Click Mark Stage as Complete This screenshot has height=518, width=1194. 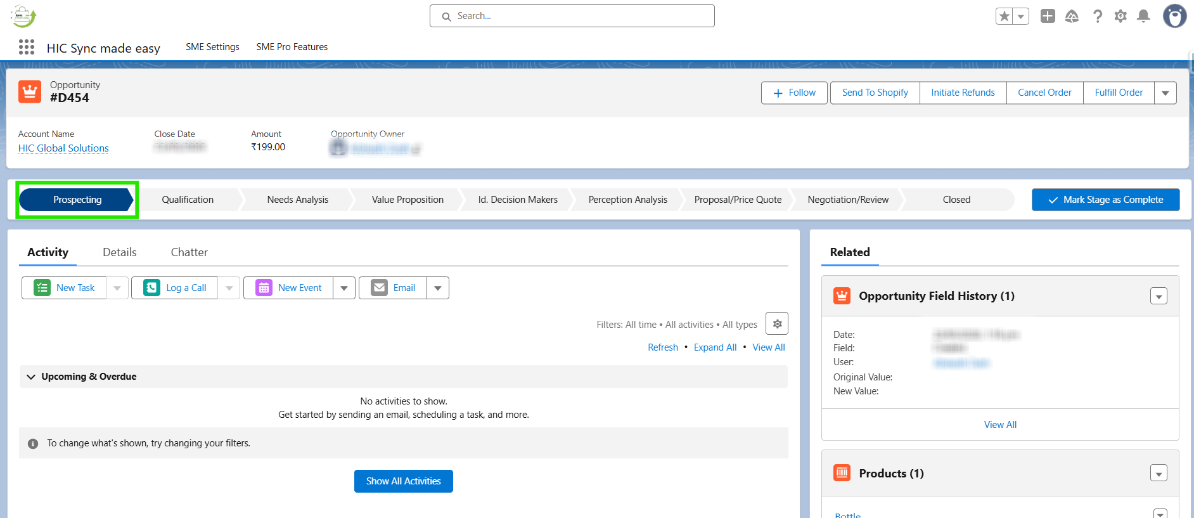pyautogui.click(x=1106, y=200)
